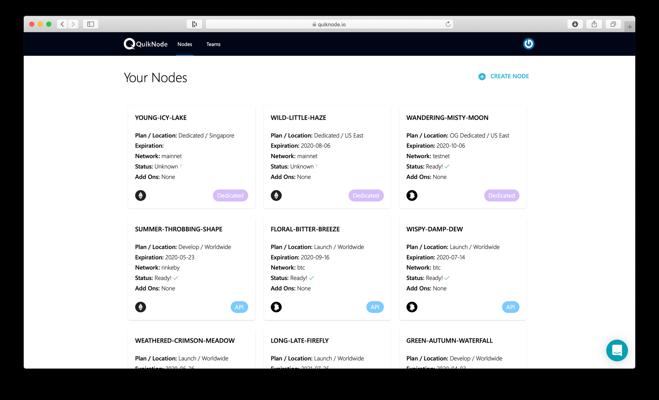Toggle the Safari sidebar button
This screenshot has width=659, height=400.
(90, 24)
